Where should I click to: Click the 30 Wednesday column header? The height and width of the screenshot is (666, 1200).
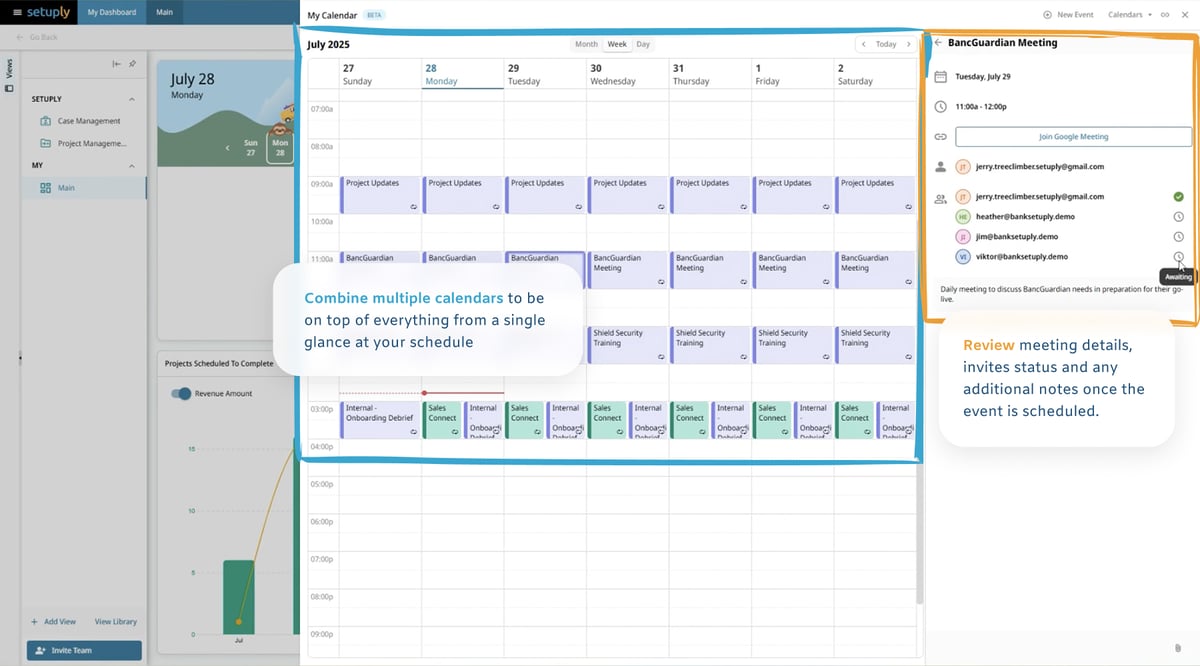pyautogui.click(x=627, y=74)
